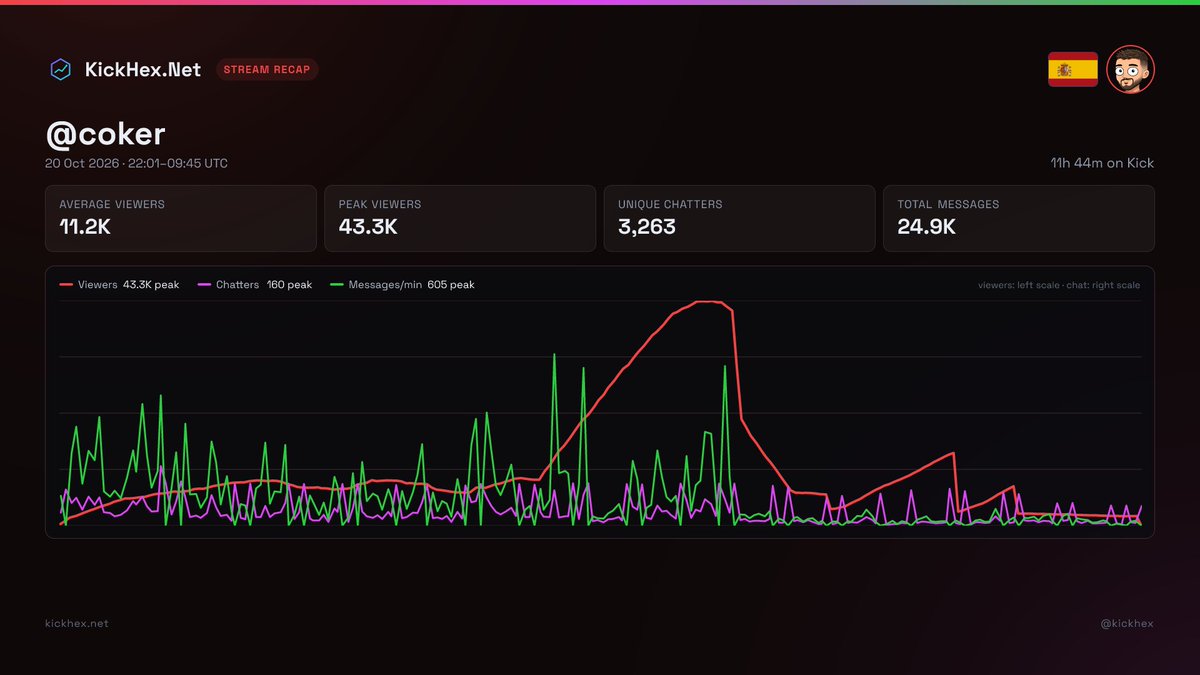Click the STREAM RECAP badge
1200x675 pixels.
click(267, 70)
